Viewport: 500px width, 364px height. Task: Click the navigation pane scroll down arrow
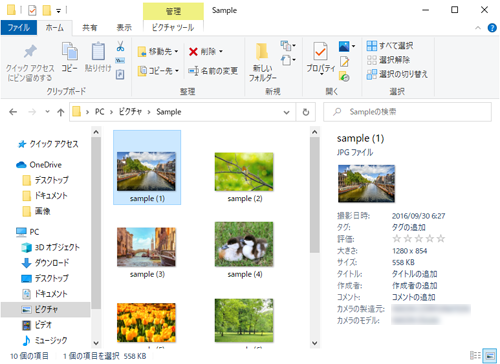(96, 343)
